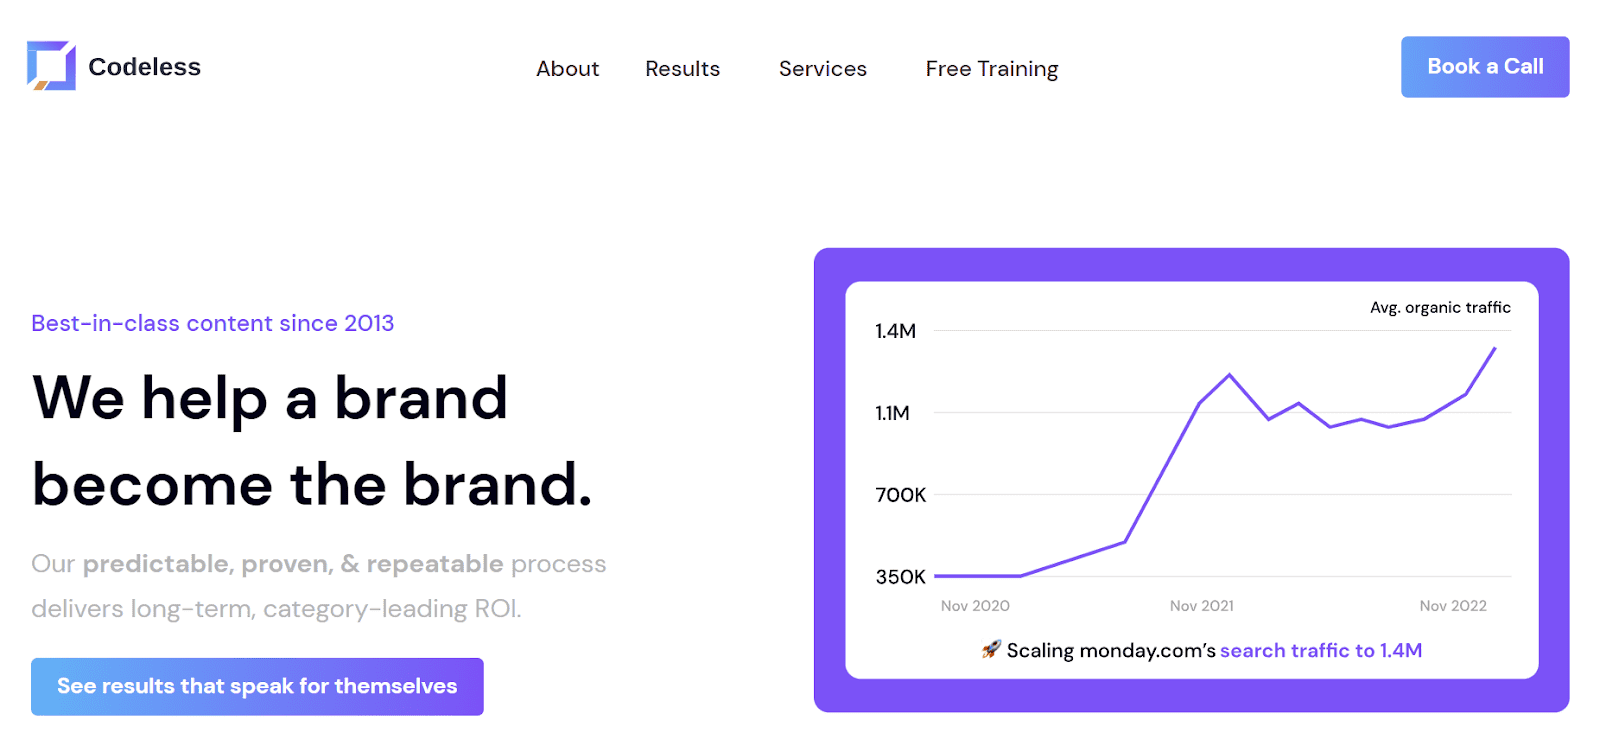Screen dimensions: 1600x733
Task: Click the 1.4M y-axis label
Action: [x=895, y=331]
